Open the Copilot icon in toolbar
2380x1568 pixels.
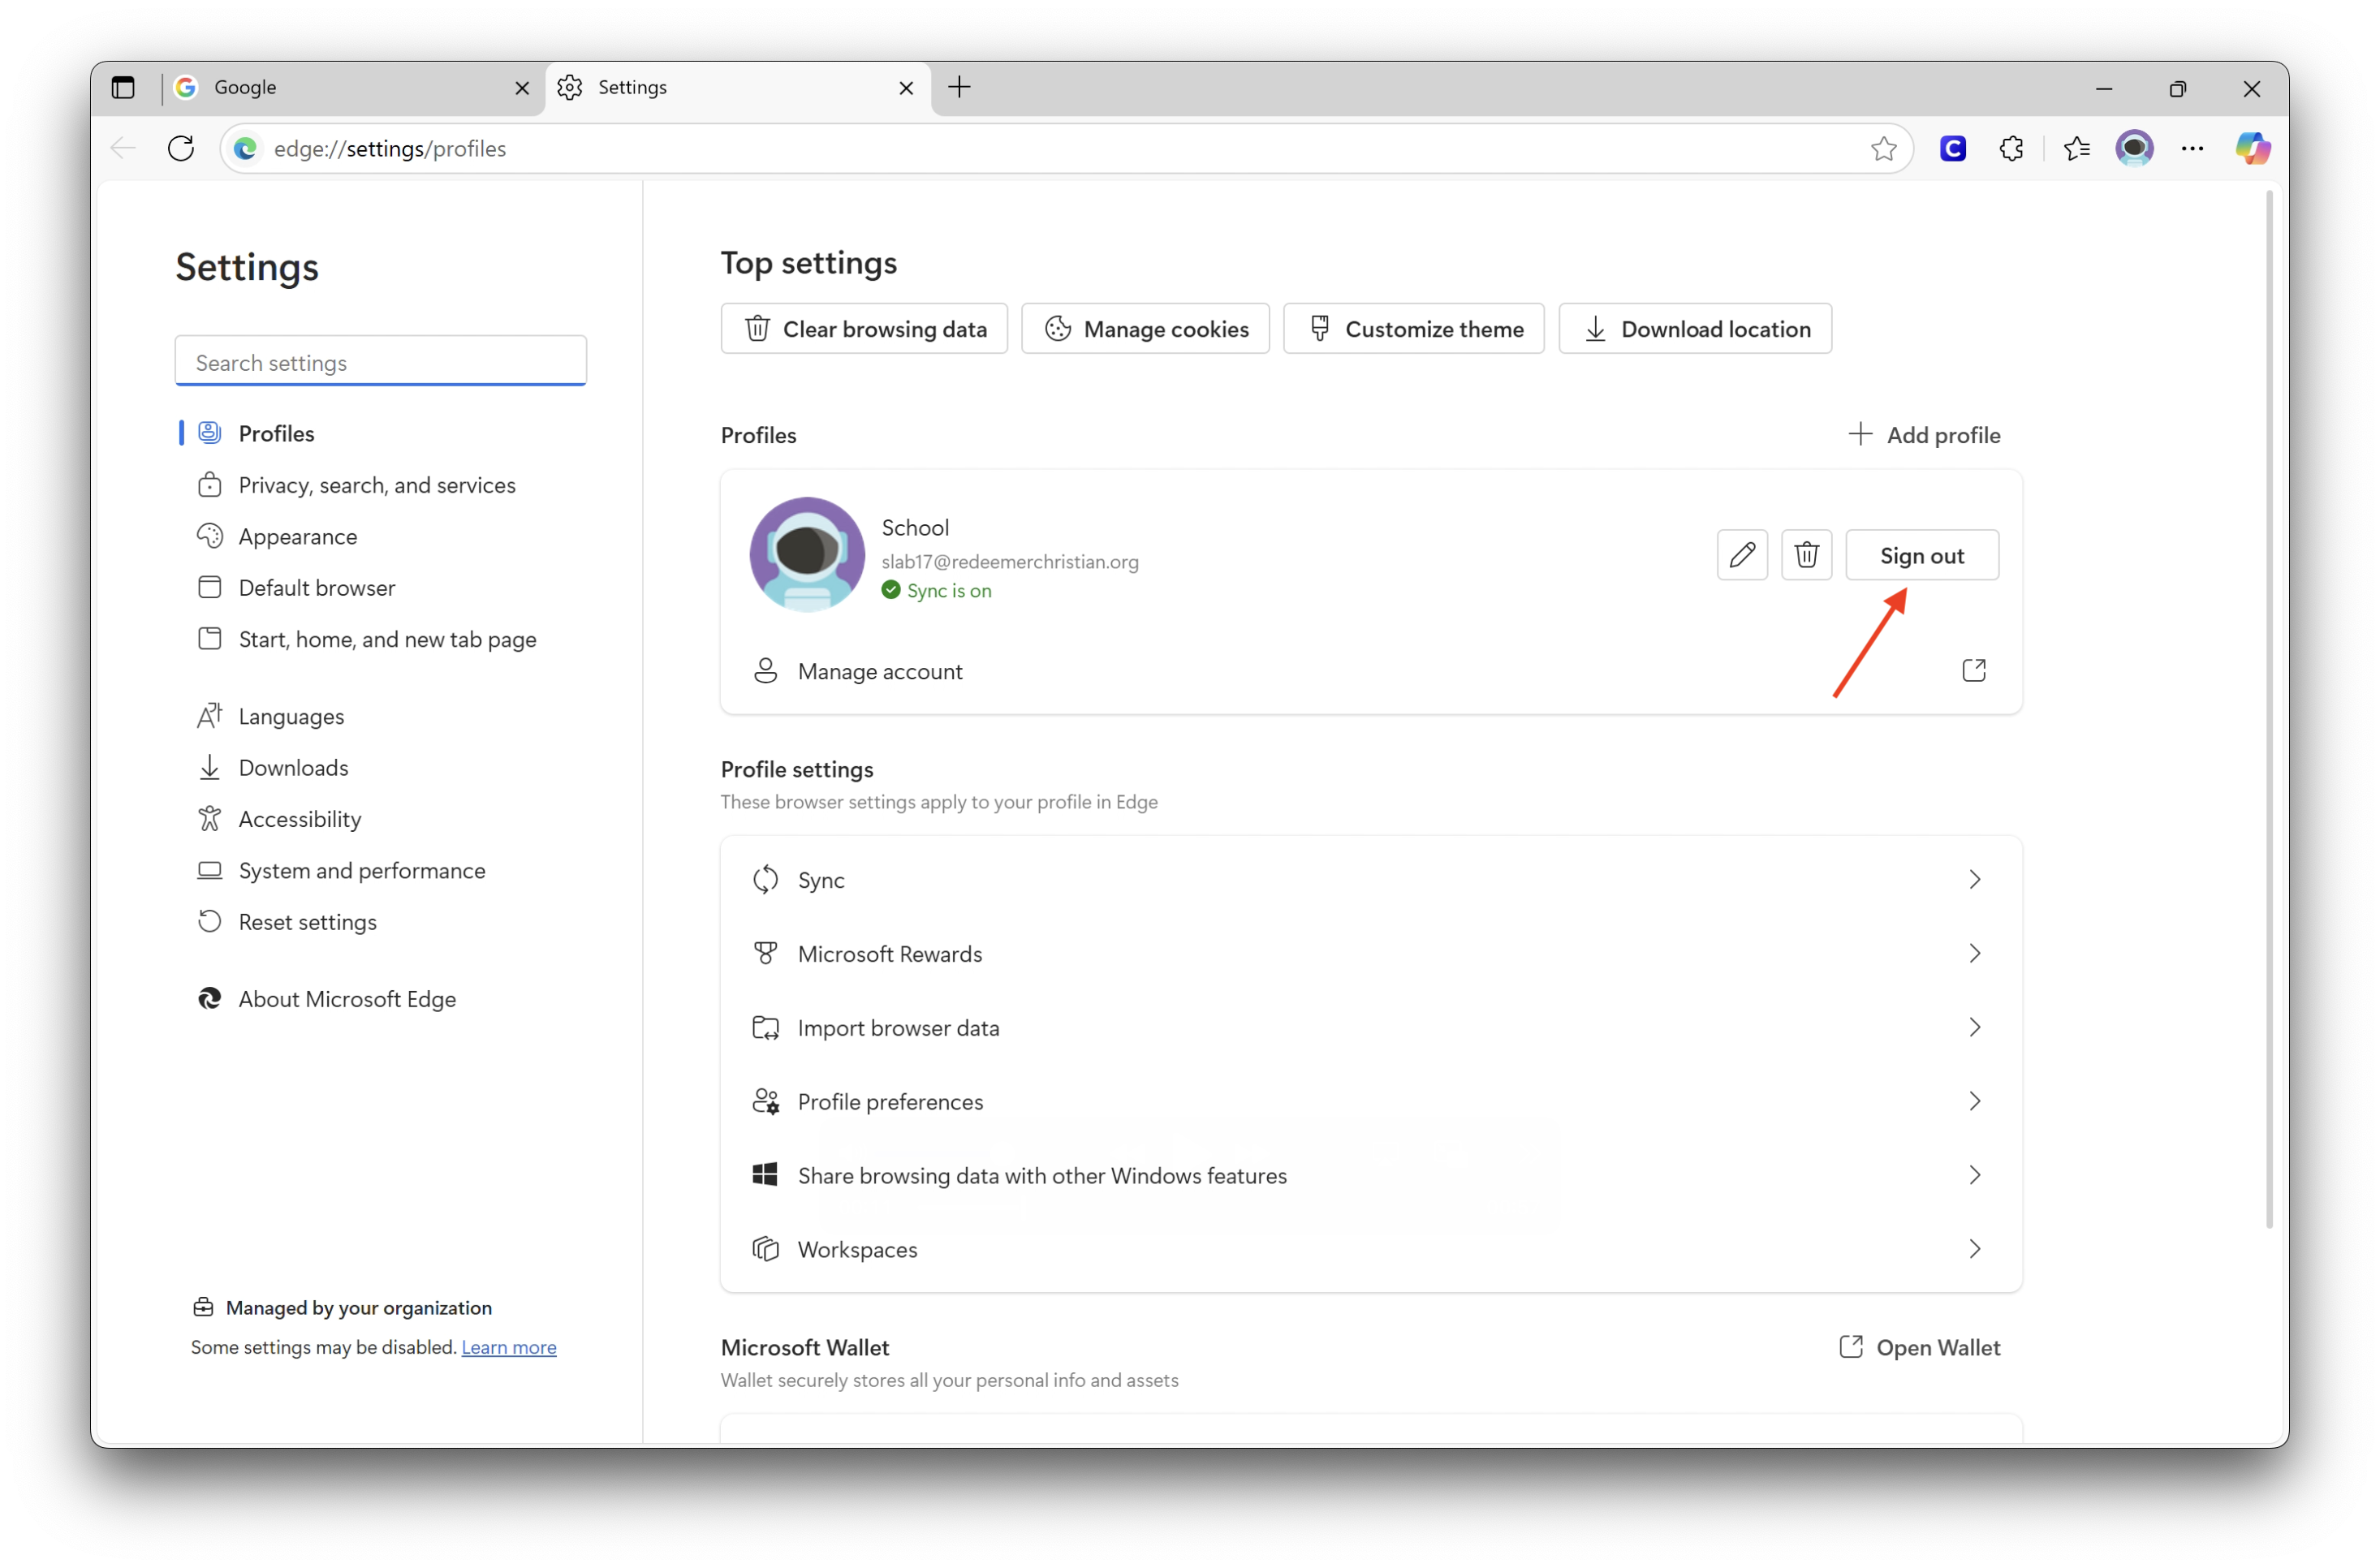coord(2252,148)
